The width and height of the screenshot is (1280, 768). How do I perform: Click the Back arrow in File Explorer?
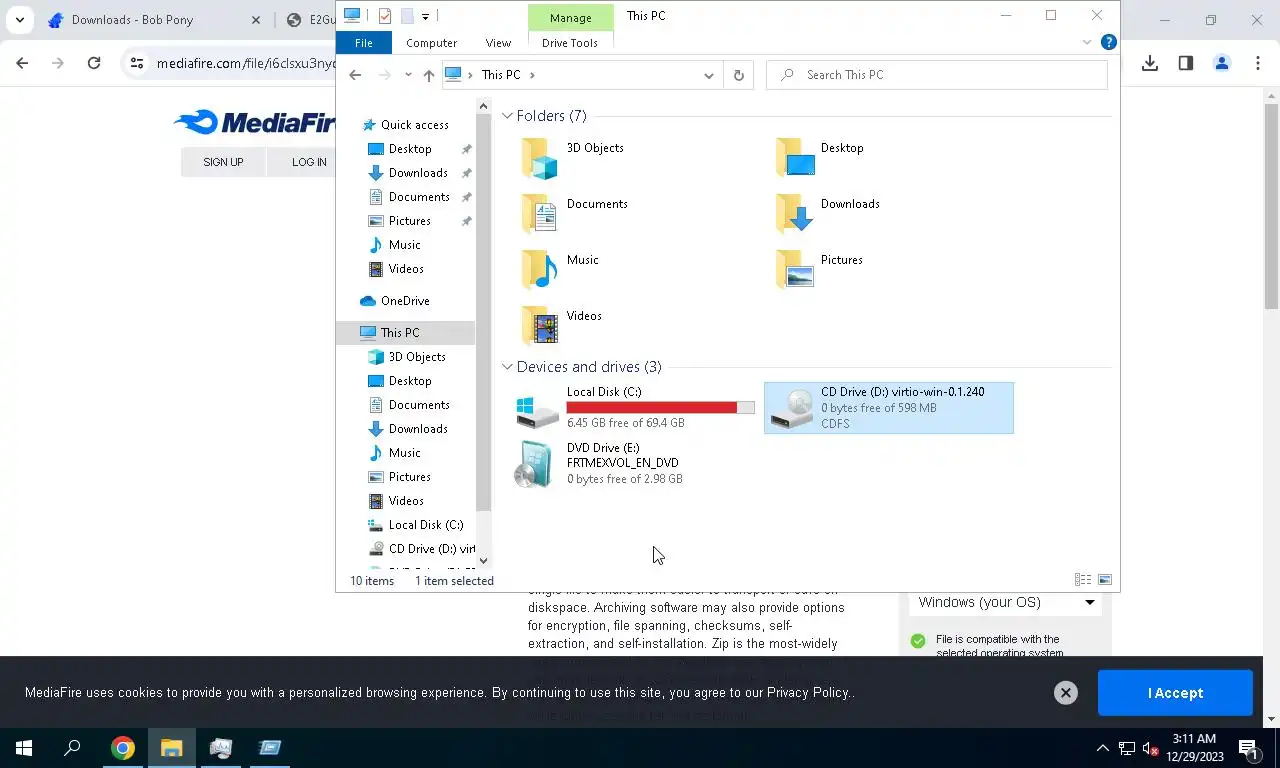355,75
